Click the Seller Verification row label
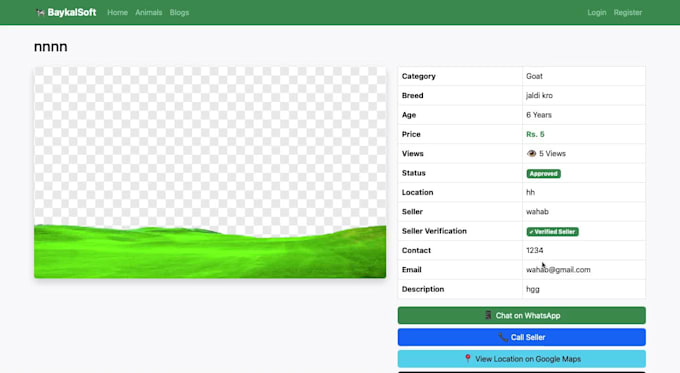The width and height of the screenshot is (680, 373). [434, 231]
